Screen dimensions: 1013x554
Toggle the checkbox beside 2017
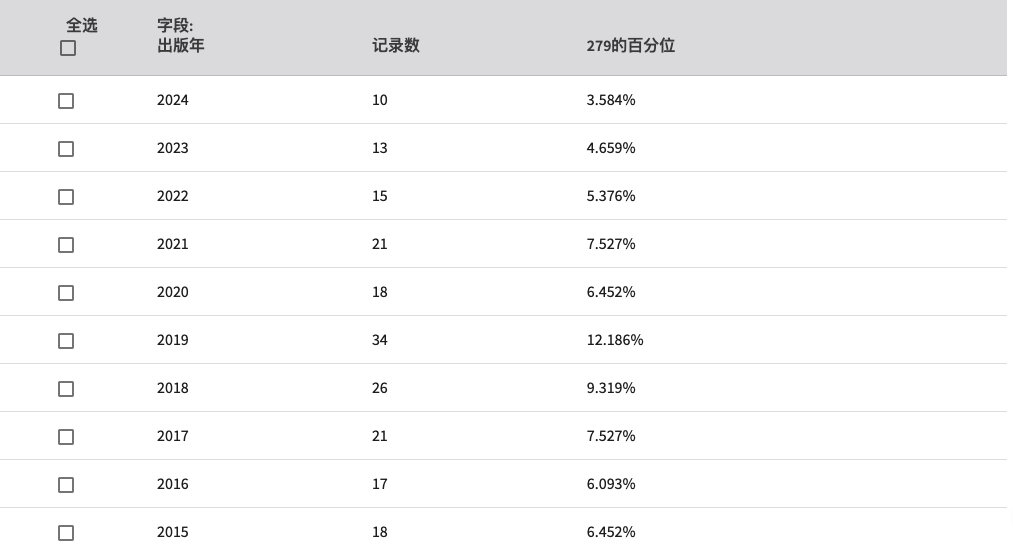pyautogui.click(x=66, y=437)
